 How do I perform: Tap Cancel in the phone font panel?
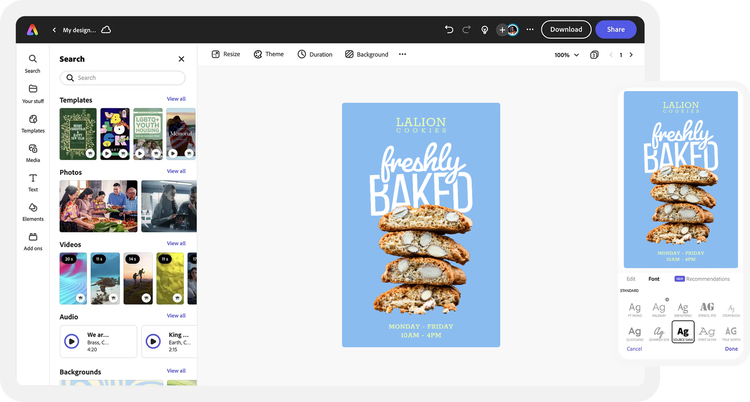[634, 348]
